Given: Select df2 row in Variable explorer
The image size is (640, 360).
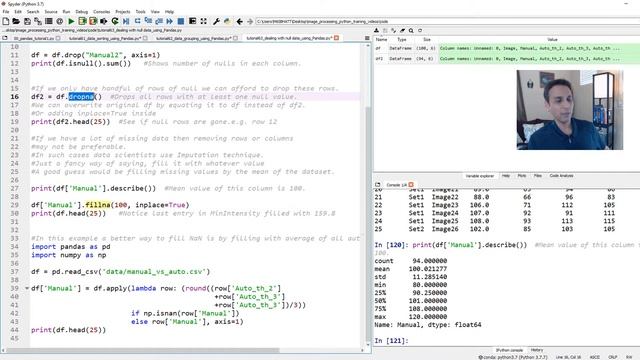Looking at the screenshot, I should [506, 59].
